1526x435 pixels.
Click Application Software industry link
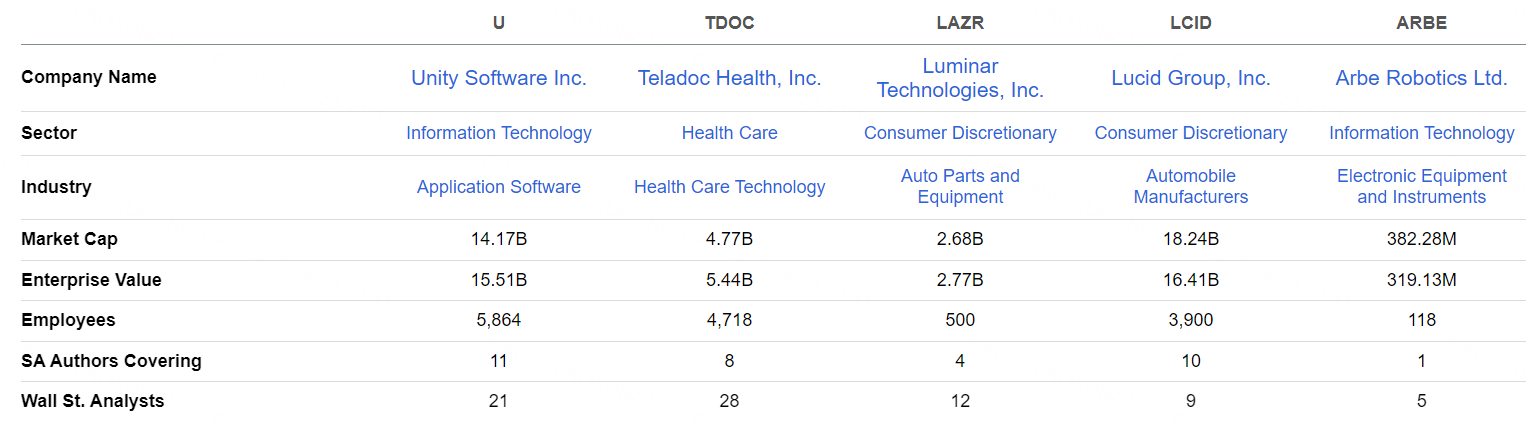coord(498,187)
